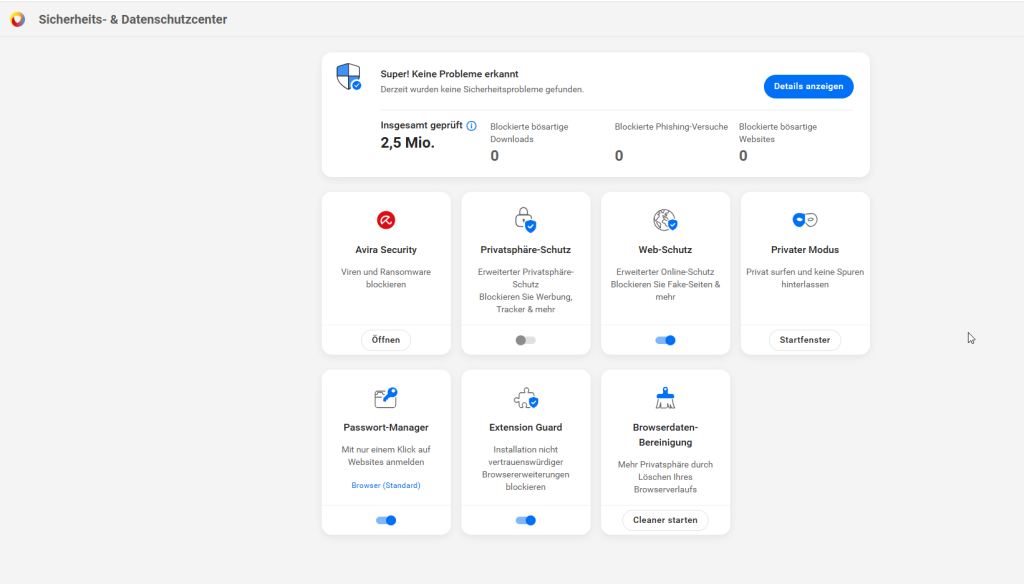Click the shield status icon at the top
The width and height of the screenshot is (1024, 584).
(347, 79)
